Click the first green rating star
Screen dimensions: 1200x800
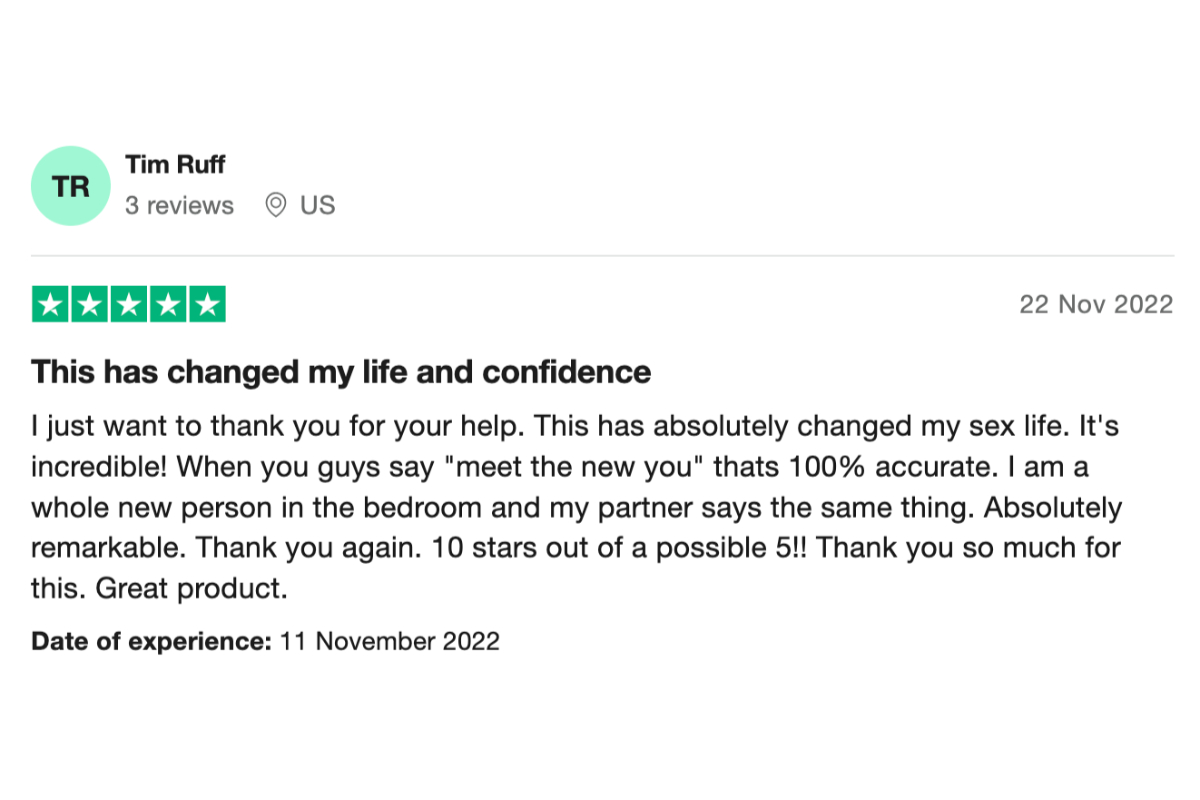tap(51, 304)
